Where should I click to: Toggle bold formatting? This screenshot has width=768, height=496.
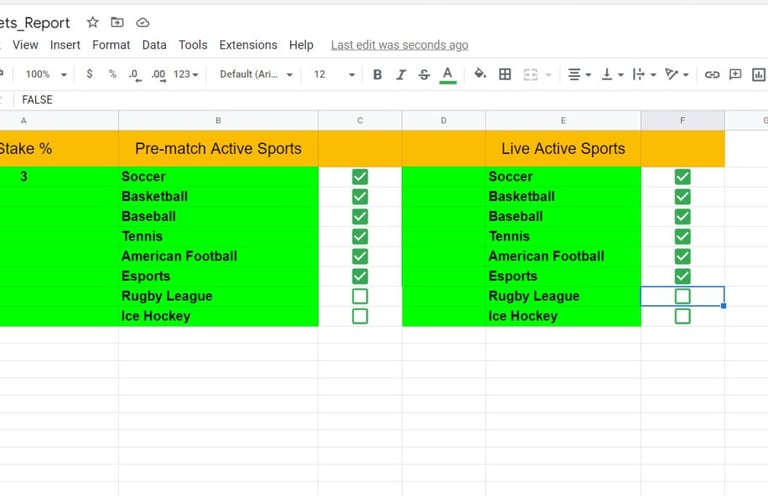coord(377,74)
